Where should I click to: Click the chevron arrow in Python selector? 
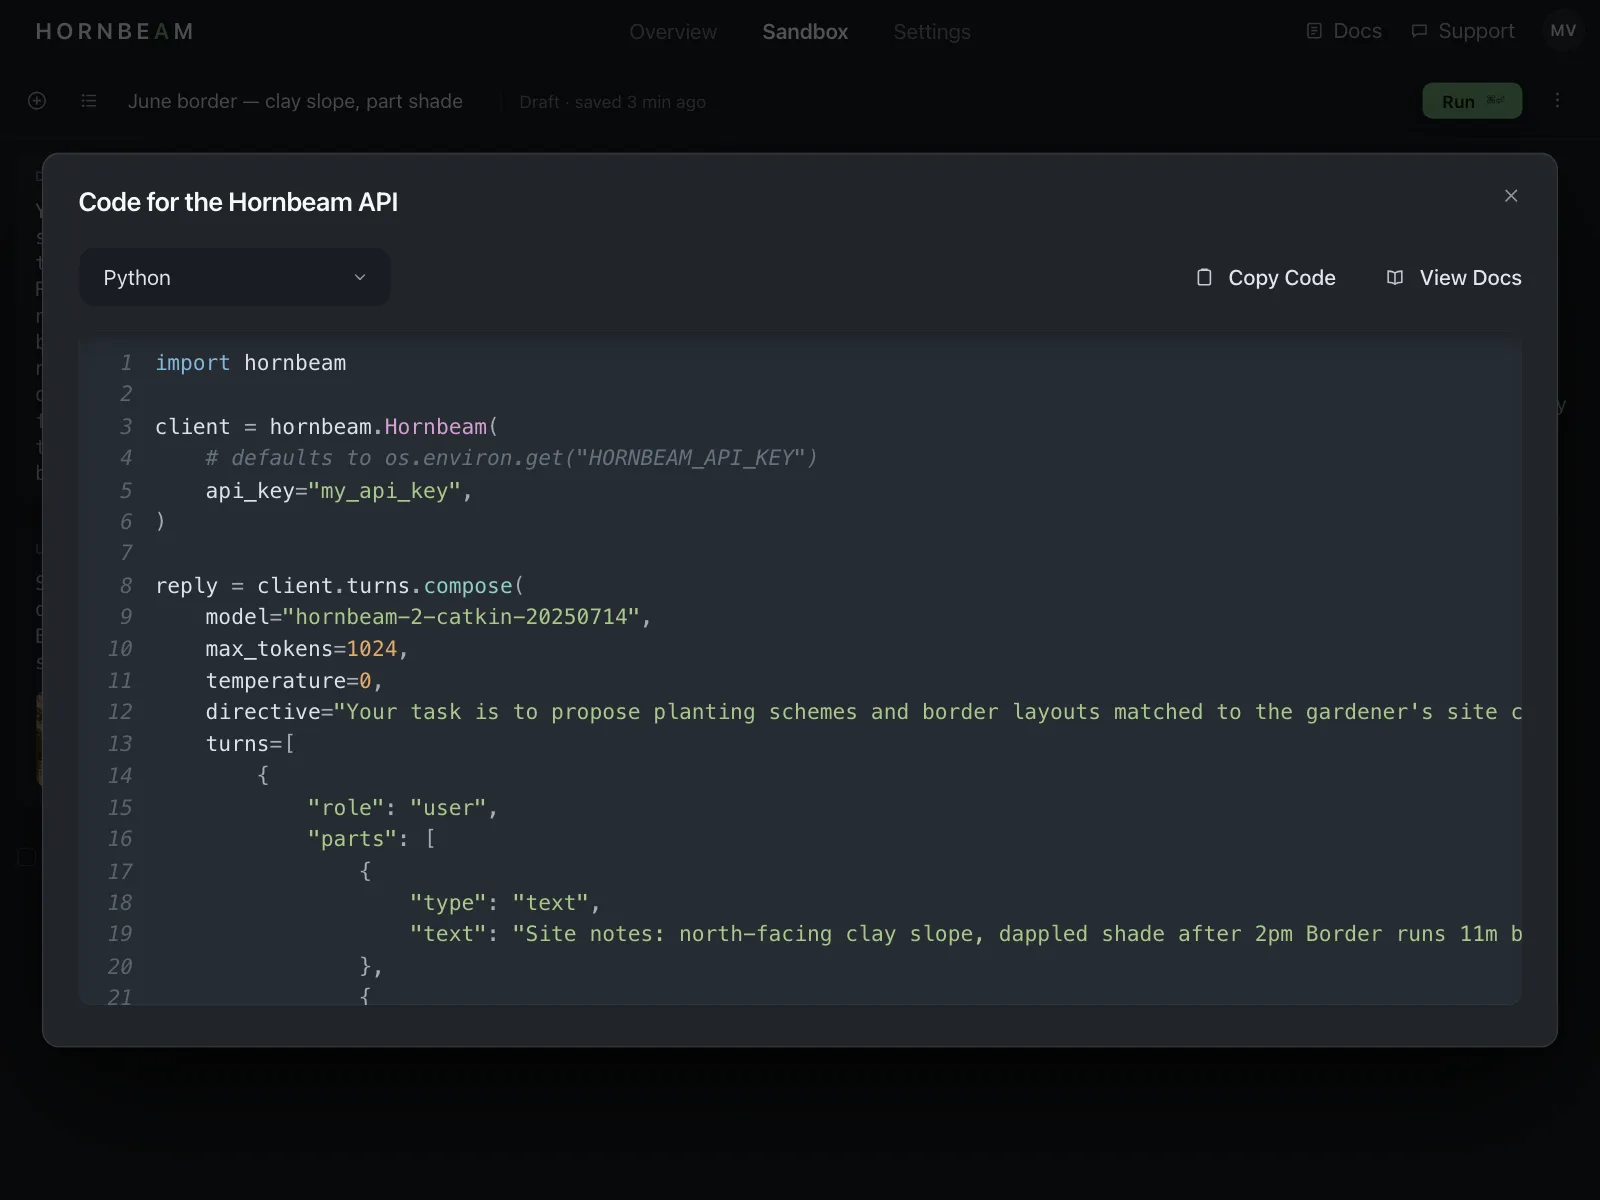coord(360,277)
